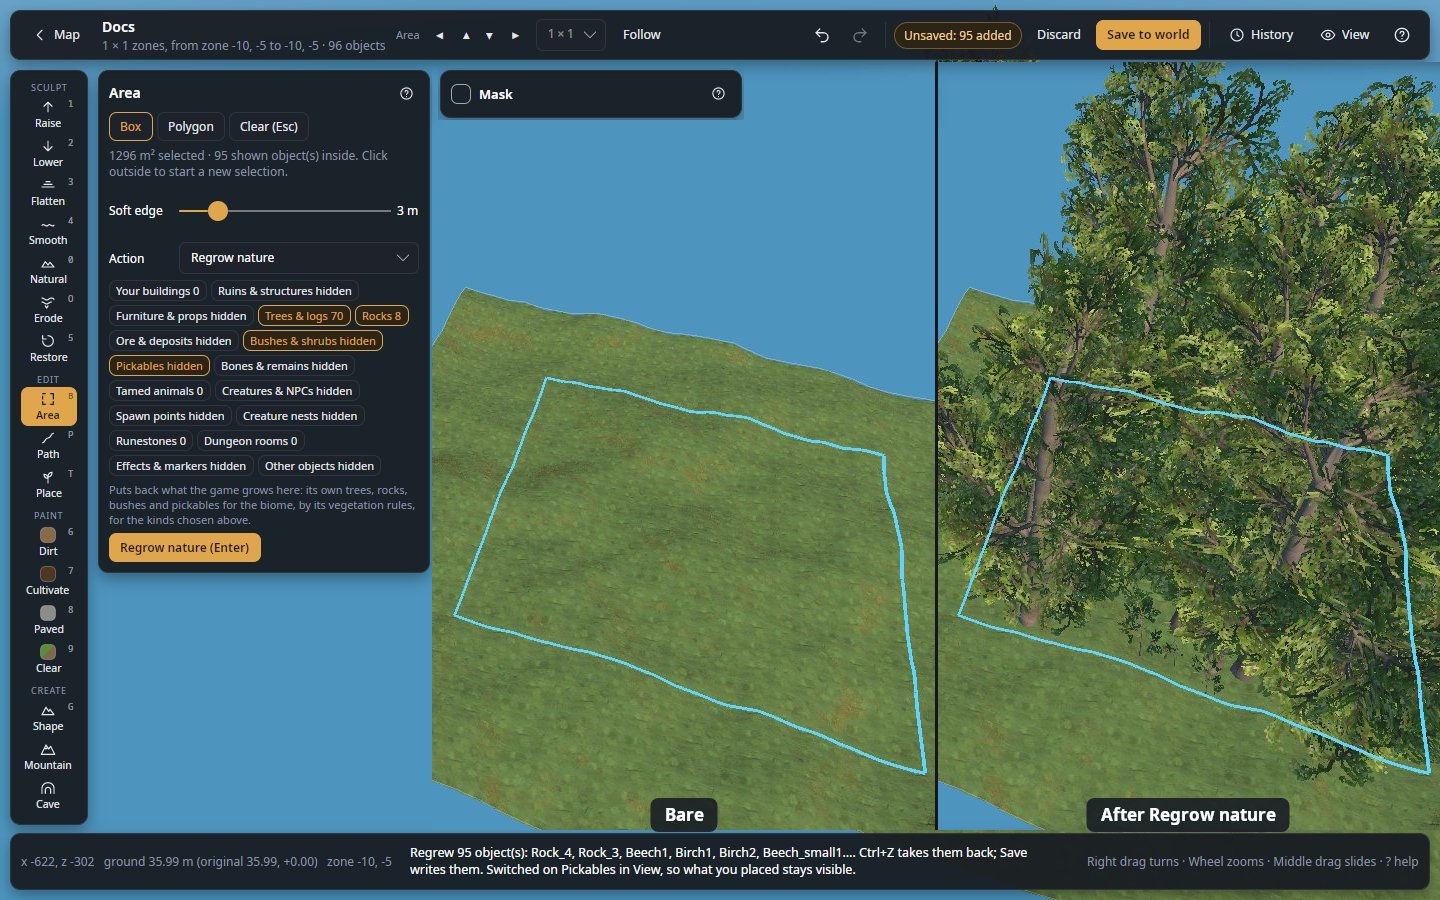The height and width of the screenshot is (900, 1440).
Task: Select the Path edit tool
Action: click(x=48, y=445)
